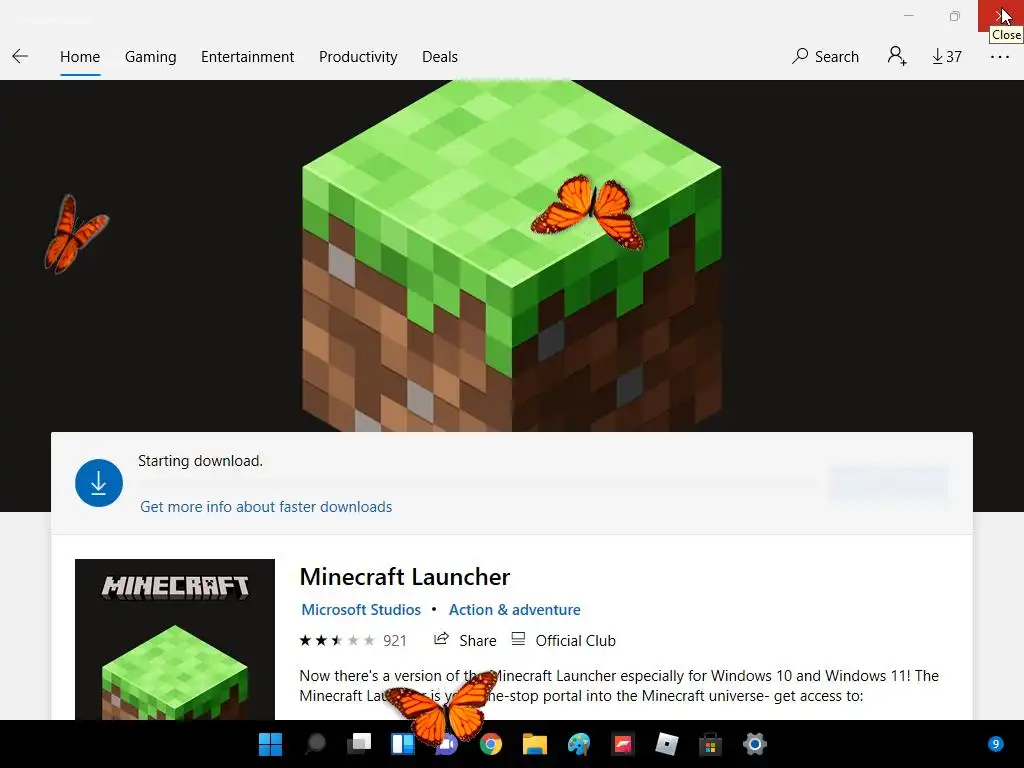Click the Minecraft Launcher title text

[x=404, y=577]
